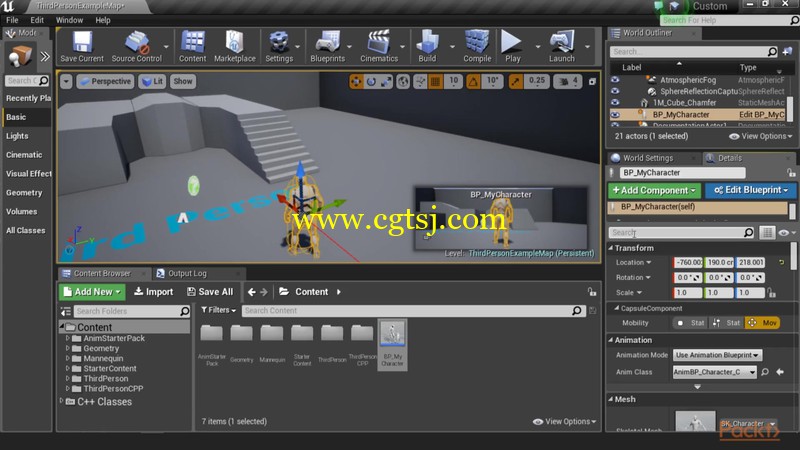
Task: Open the Content toolbar button
Action: click(x=192, y=46)
